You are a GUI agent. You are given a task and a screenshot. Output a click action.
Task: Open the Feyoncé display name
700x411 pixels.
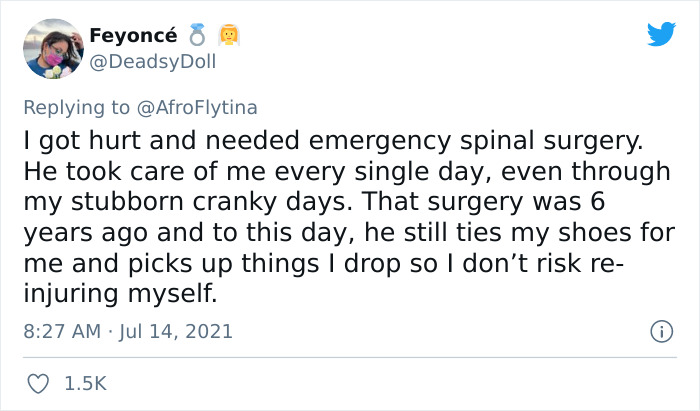click(134, 36)
